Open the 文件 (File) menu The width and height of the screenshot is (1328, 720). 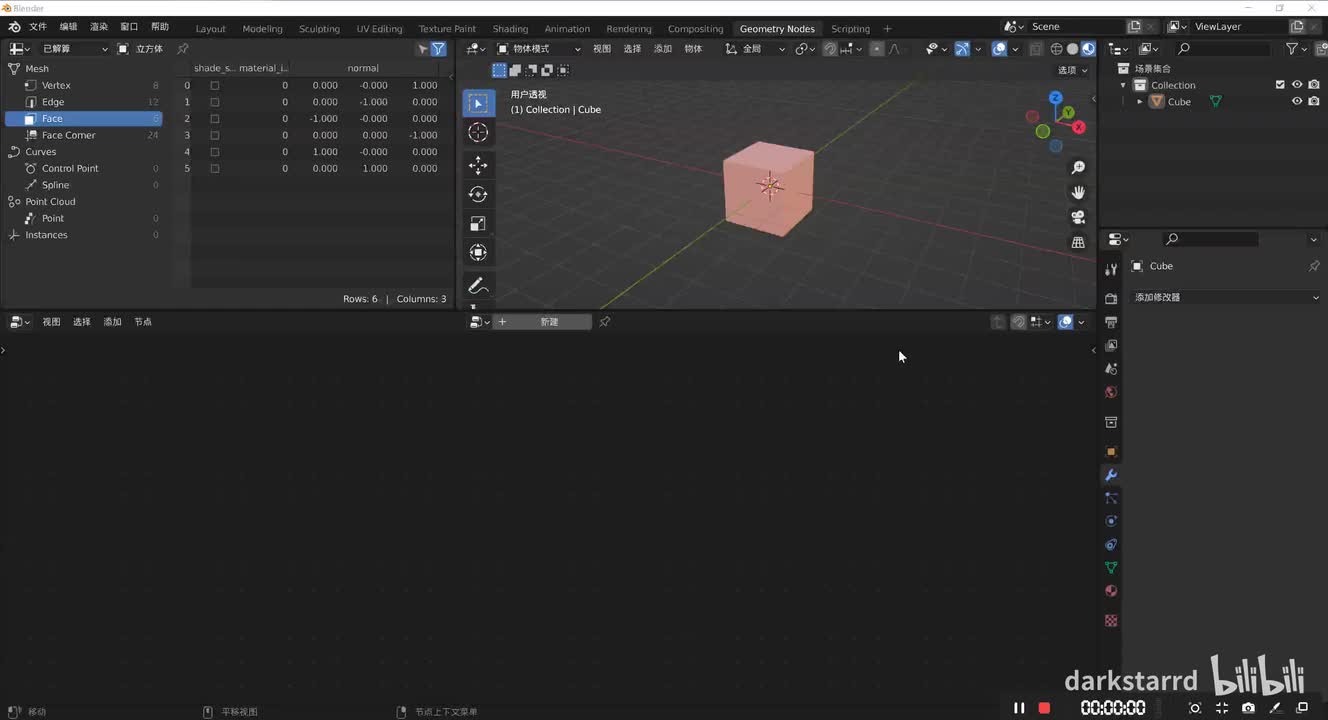pos(38,26)
